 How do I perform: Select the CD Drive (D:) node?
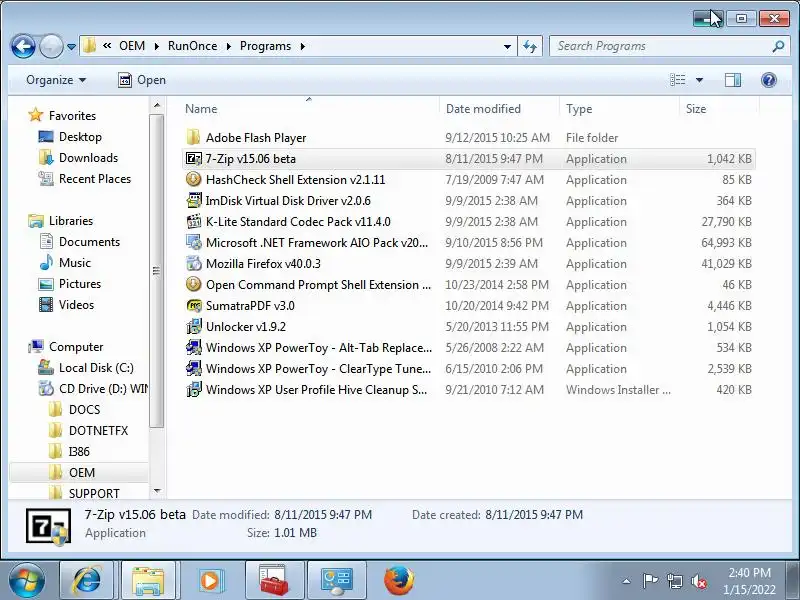click(104, 388)
